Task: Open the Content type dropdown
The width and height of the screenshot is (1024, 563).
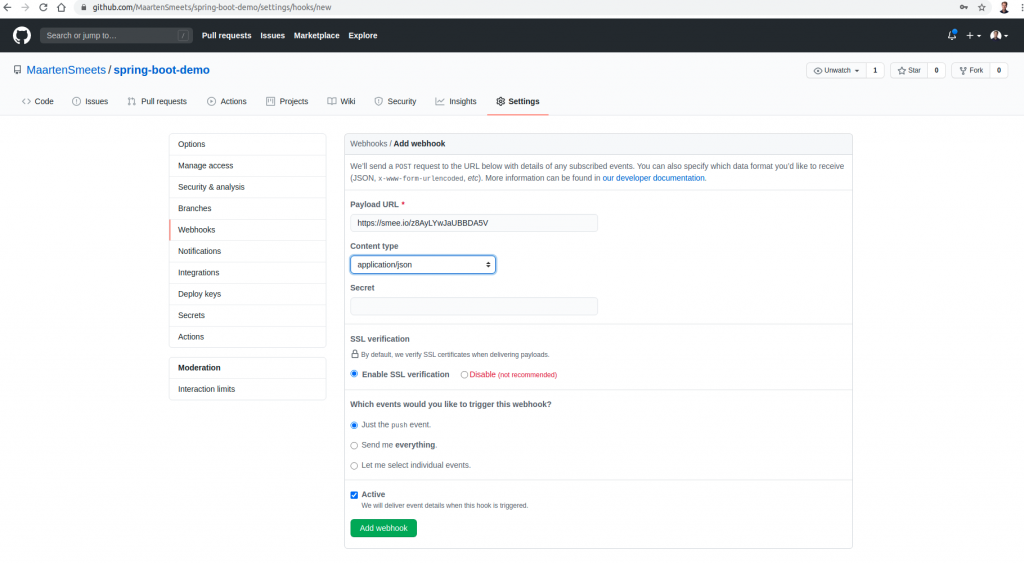Action: pos(422,265)
